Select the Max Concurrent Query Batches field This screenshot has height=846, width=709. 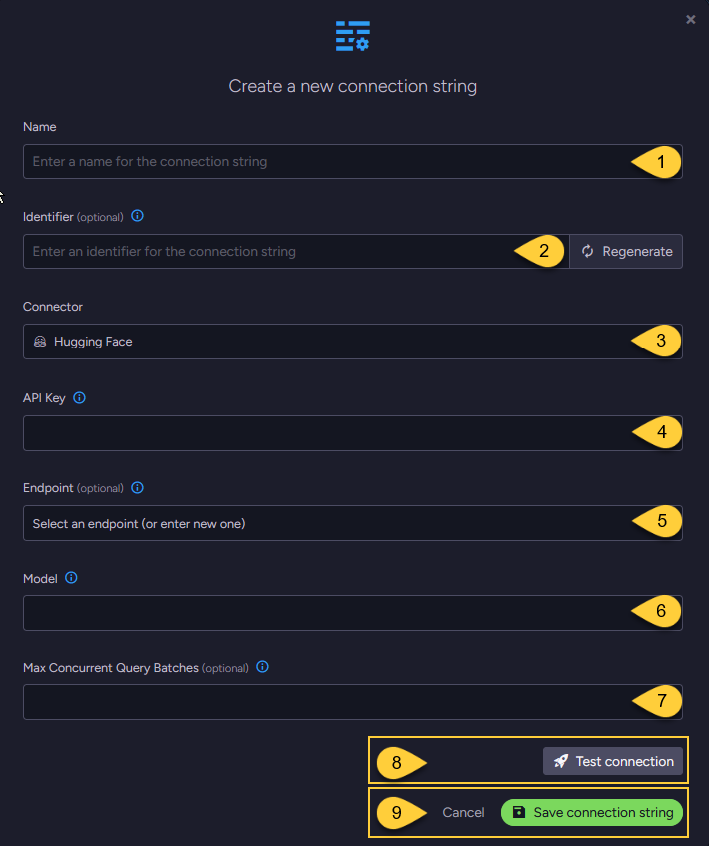[x=353, y=702]
